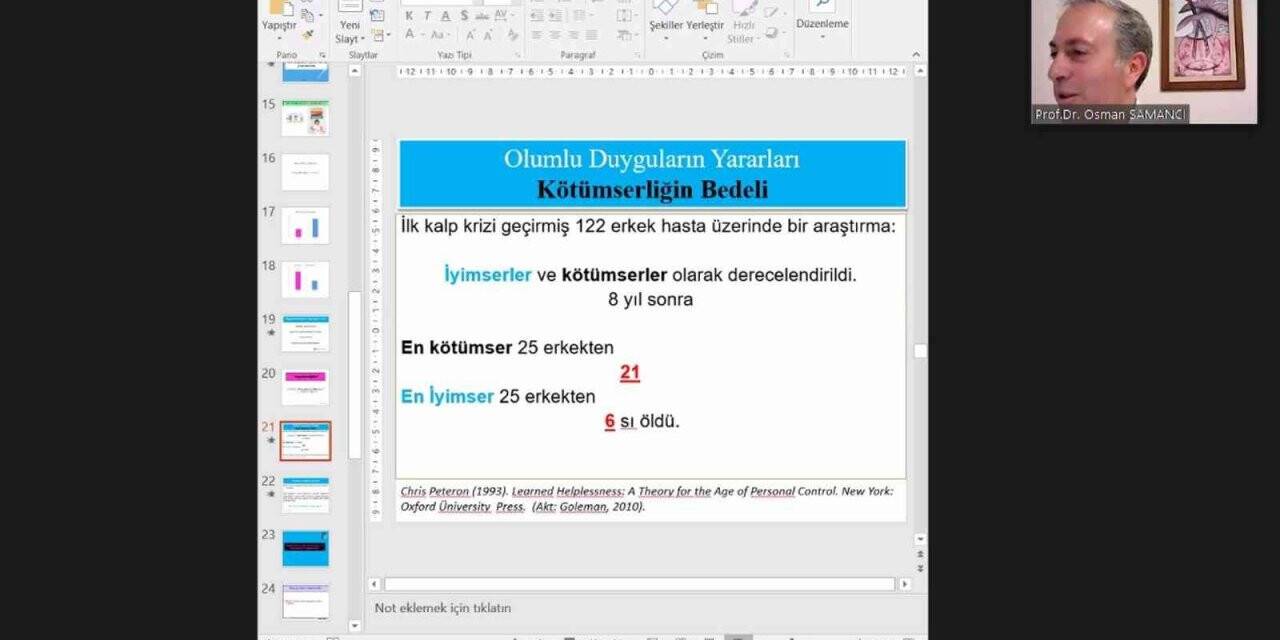The width and height of the screenshot is (1280, 640).
Task: Apply bold with the K formatting icon
Action: [409, 16]
